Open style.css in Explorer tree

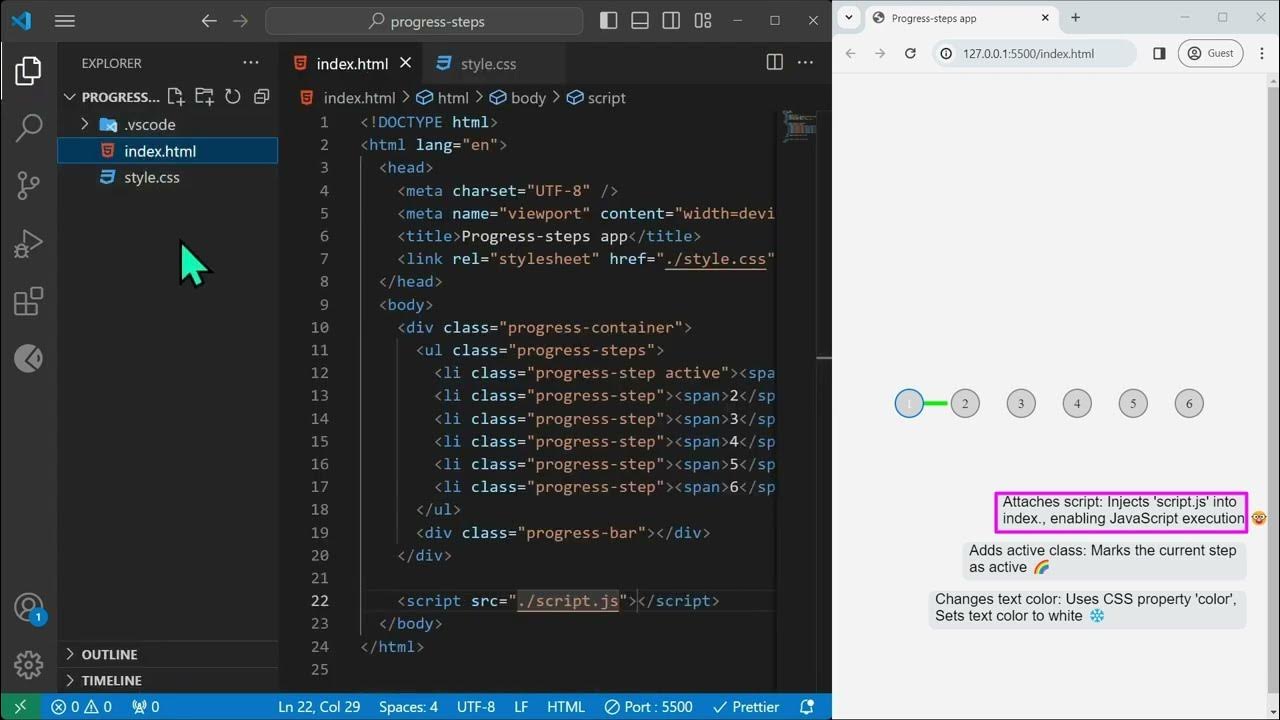pos(168,177)
